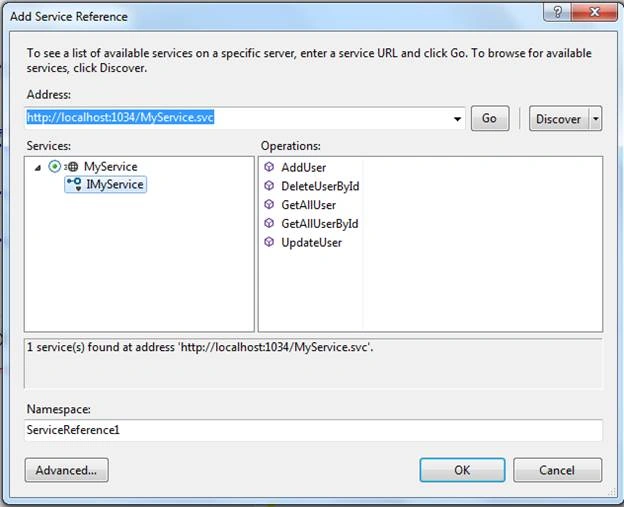This screenshot has width=624, height=507.
Task: Click the IMyService contract icon
Action: click(74, 184)
